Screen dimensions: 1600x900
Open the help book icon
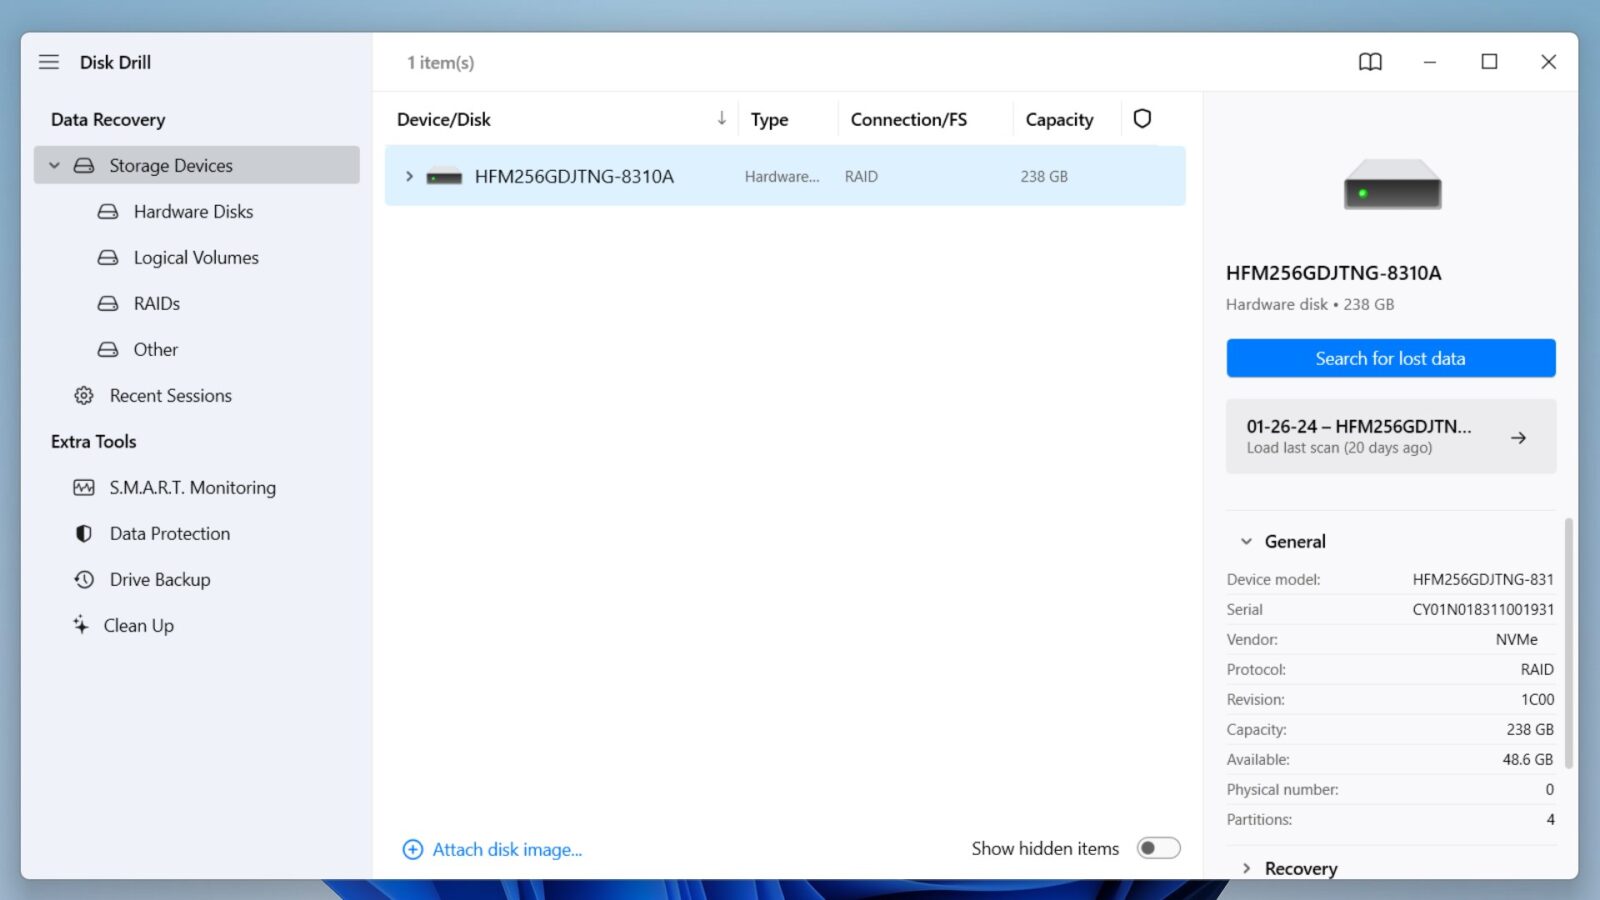click(1370, 62)
